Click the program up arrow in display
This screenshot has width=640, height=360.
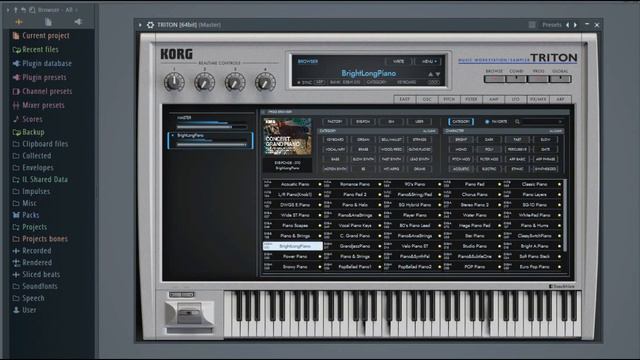[430, 74]
